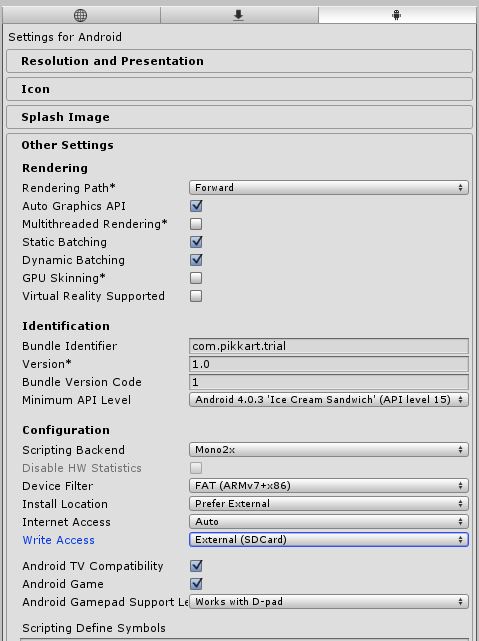Image resolution: width=479 pixels, height=641 pixels.
Task: Uncheck Android TV Compatibility checkbox
Action: pyautogui.click(x=196, y=566)
